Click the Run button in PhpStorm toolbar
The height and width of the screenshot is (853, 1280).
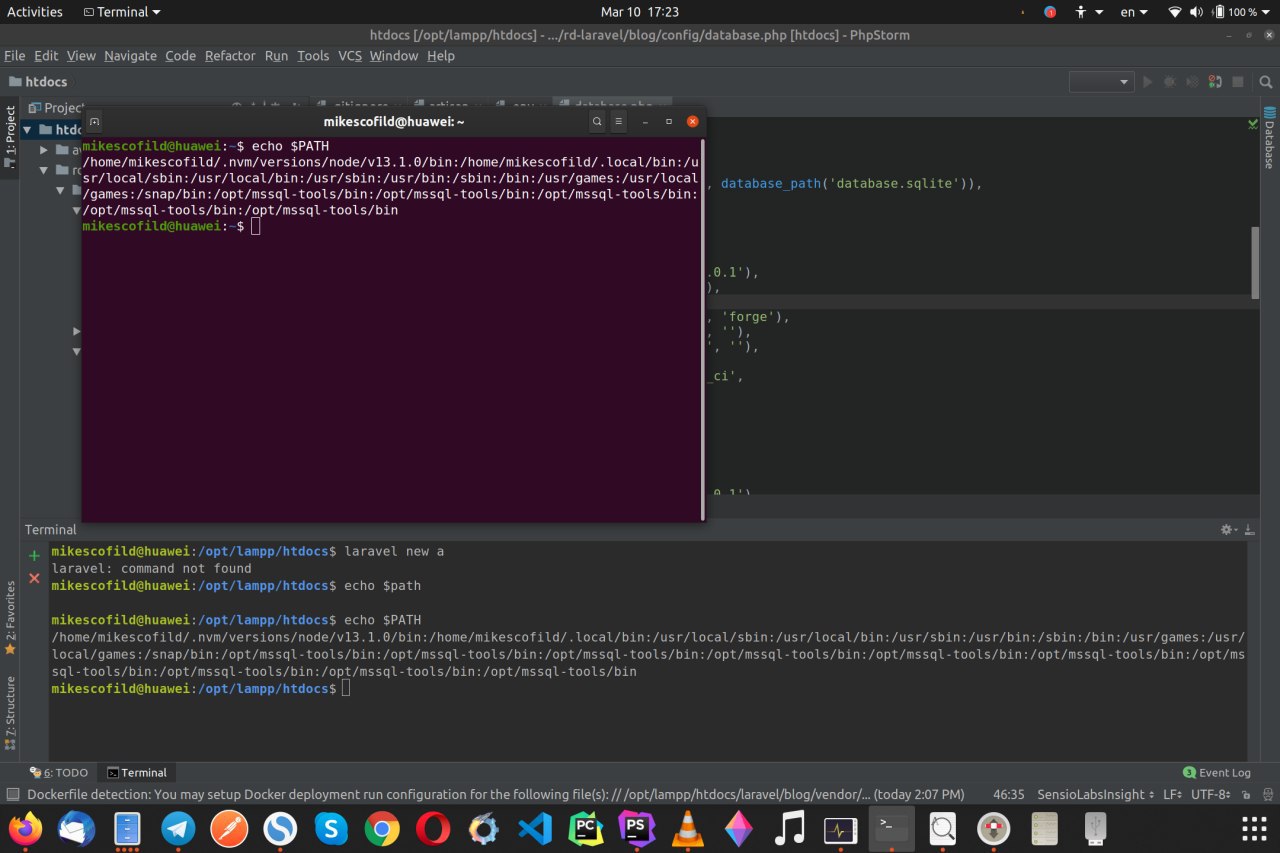coord(1147,82)
